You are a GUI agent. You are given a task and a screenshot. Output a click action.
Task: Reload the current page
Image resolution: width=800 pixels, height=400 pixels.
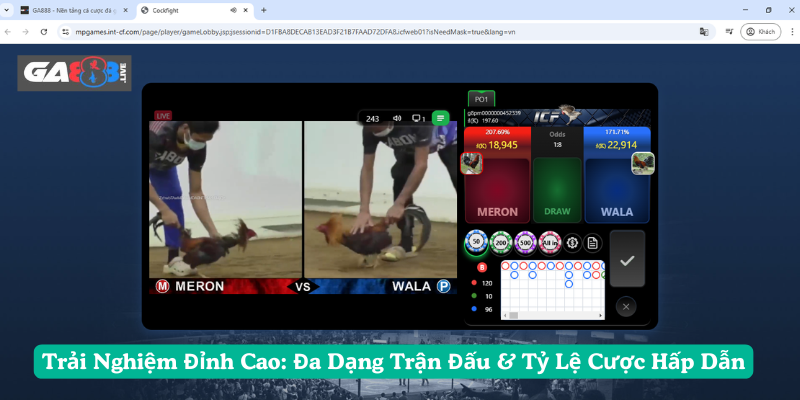tap(44, 32)
